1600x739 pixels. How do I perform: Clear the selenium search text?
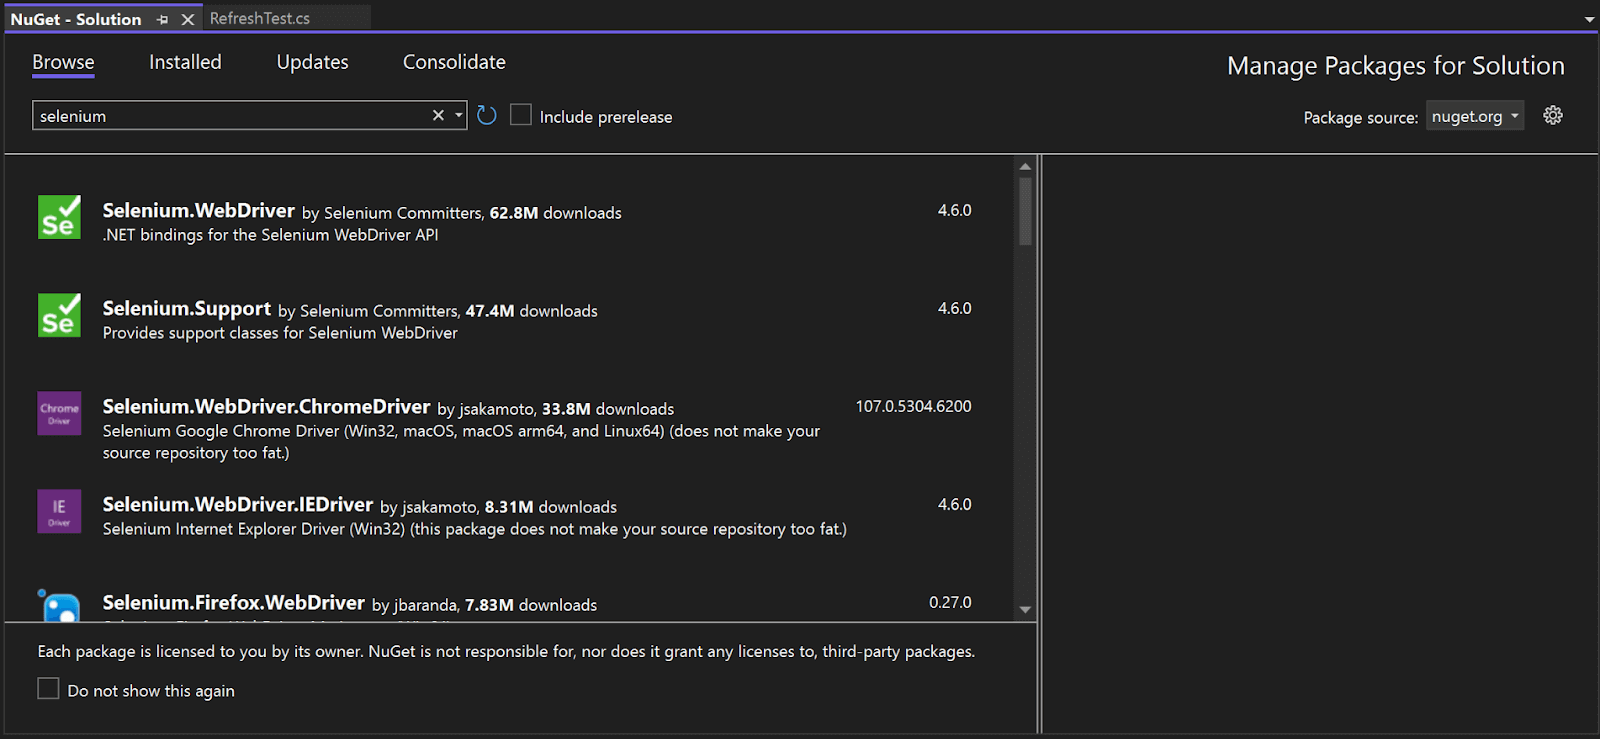tap(438, 116)
